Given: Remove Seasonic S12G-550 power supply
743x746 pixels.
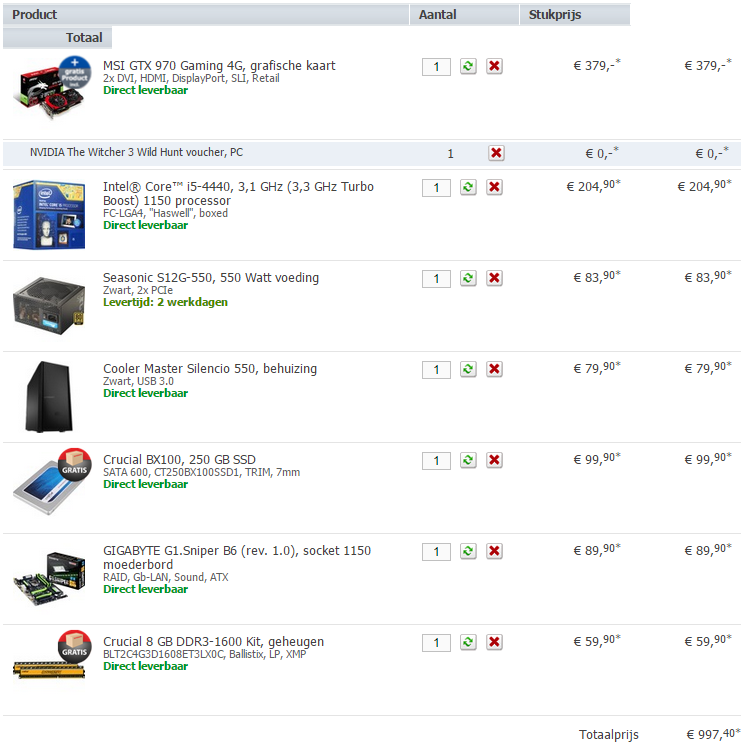Looking at the screenshot, I should [x=494, y=278].
